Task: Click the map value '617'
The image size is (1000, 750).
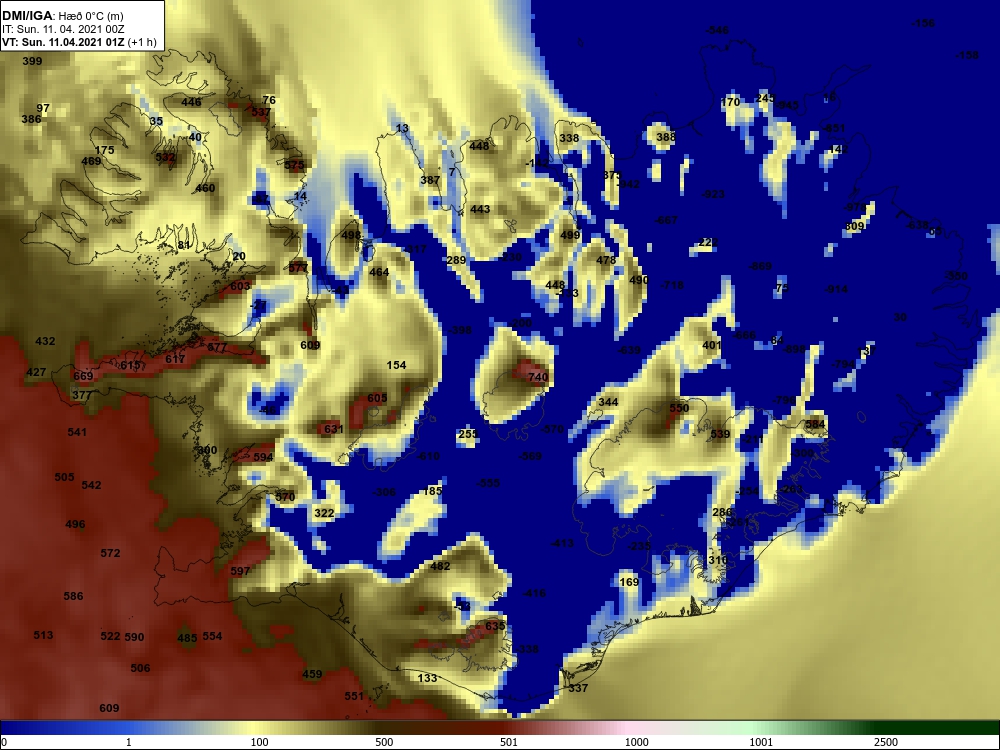Action: 175,359
